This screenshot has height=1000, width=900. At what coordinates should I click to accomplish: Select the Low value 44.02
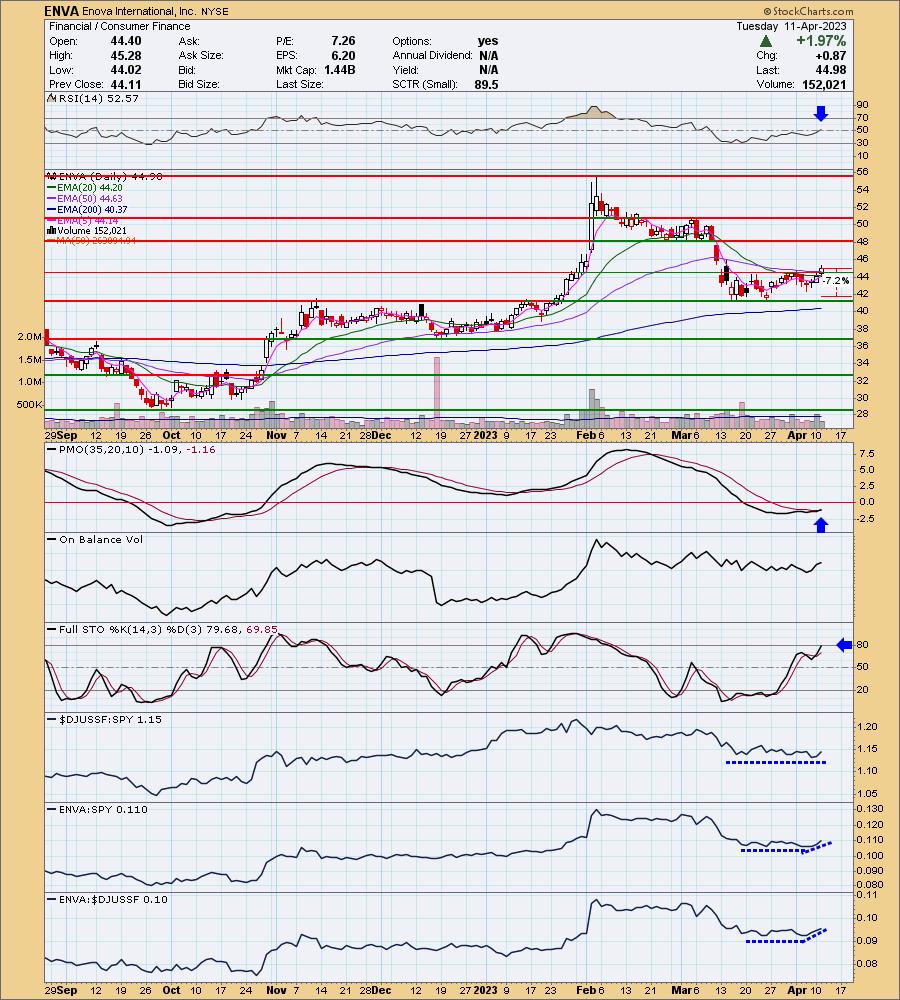pos(125,70)
